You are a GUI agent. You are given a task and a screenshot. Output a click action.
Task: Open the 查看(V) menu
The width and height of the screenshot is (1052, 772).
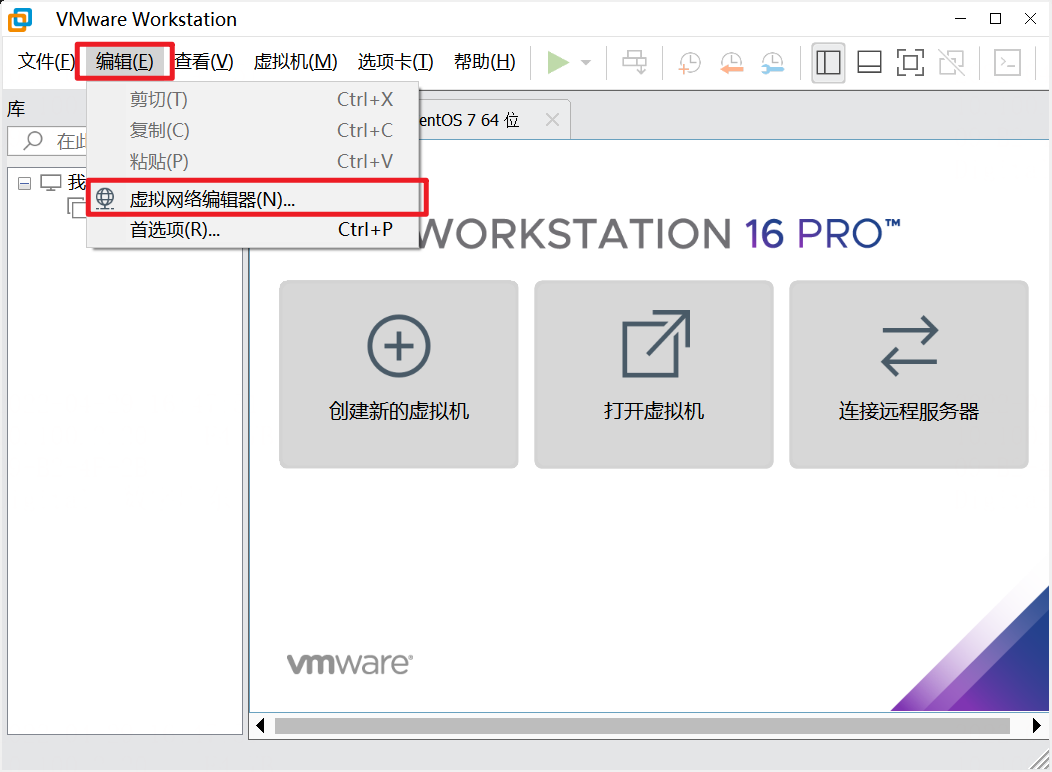[204, 62]
